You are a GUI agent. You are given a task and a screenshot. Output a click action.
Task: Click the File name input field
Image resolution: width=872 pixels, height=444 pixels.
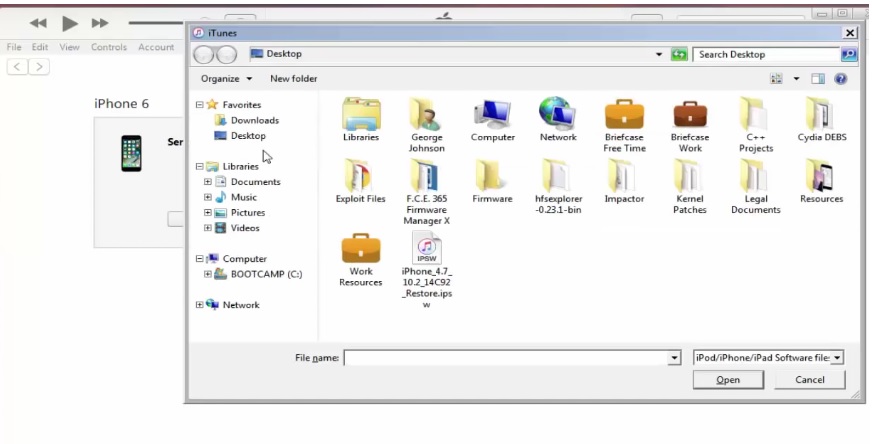click(x=506, y=358)
